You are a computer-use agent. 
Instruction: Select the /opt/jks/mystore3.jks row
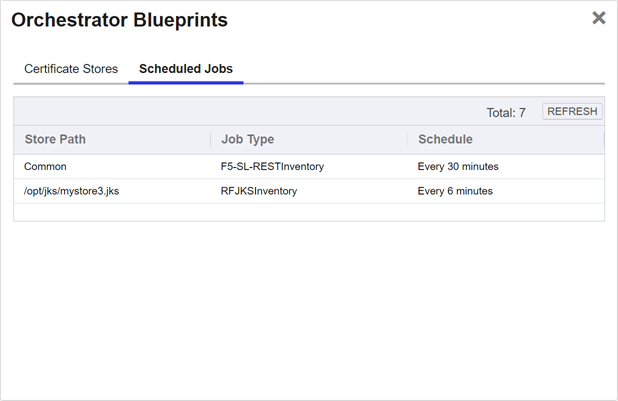click(71, 191)
